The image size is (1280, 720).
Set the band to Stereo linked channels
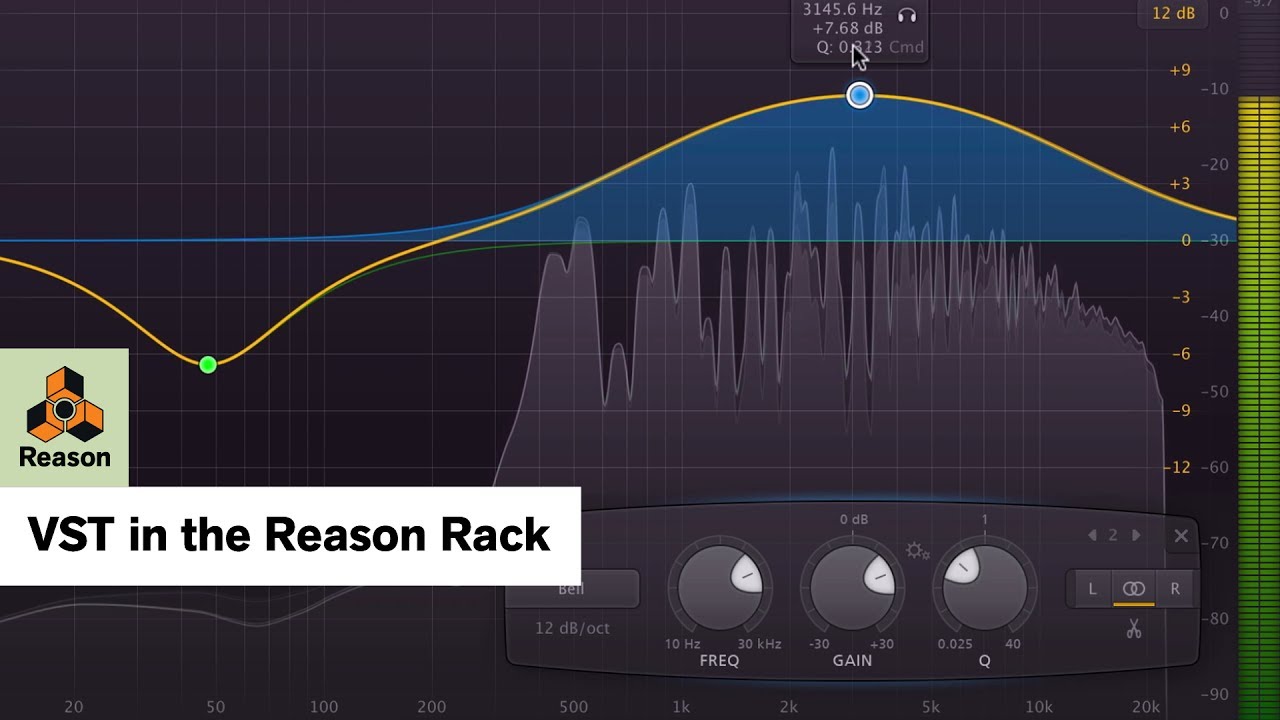pyautogui.click(x=1133, y=589)
